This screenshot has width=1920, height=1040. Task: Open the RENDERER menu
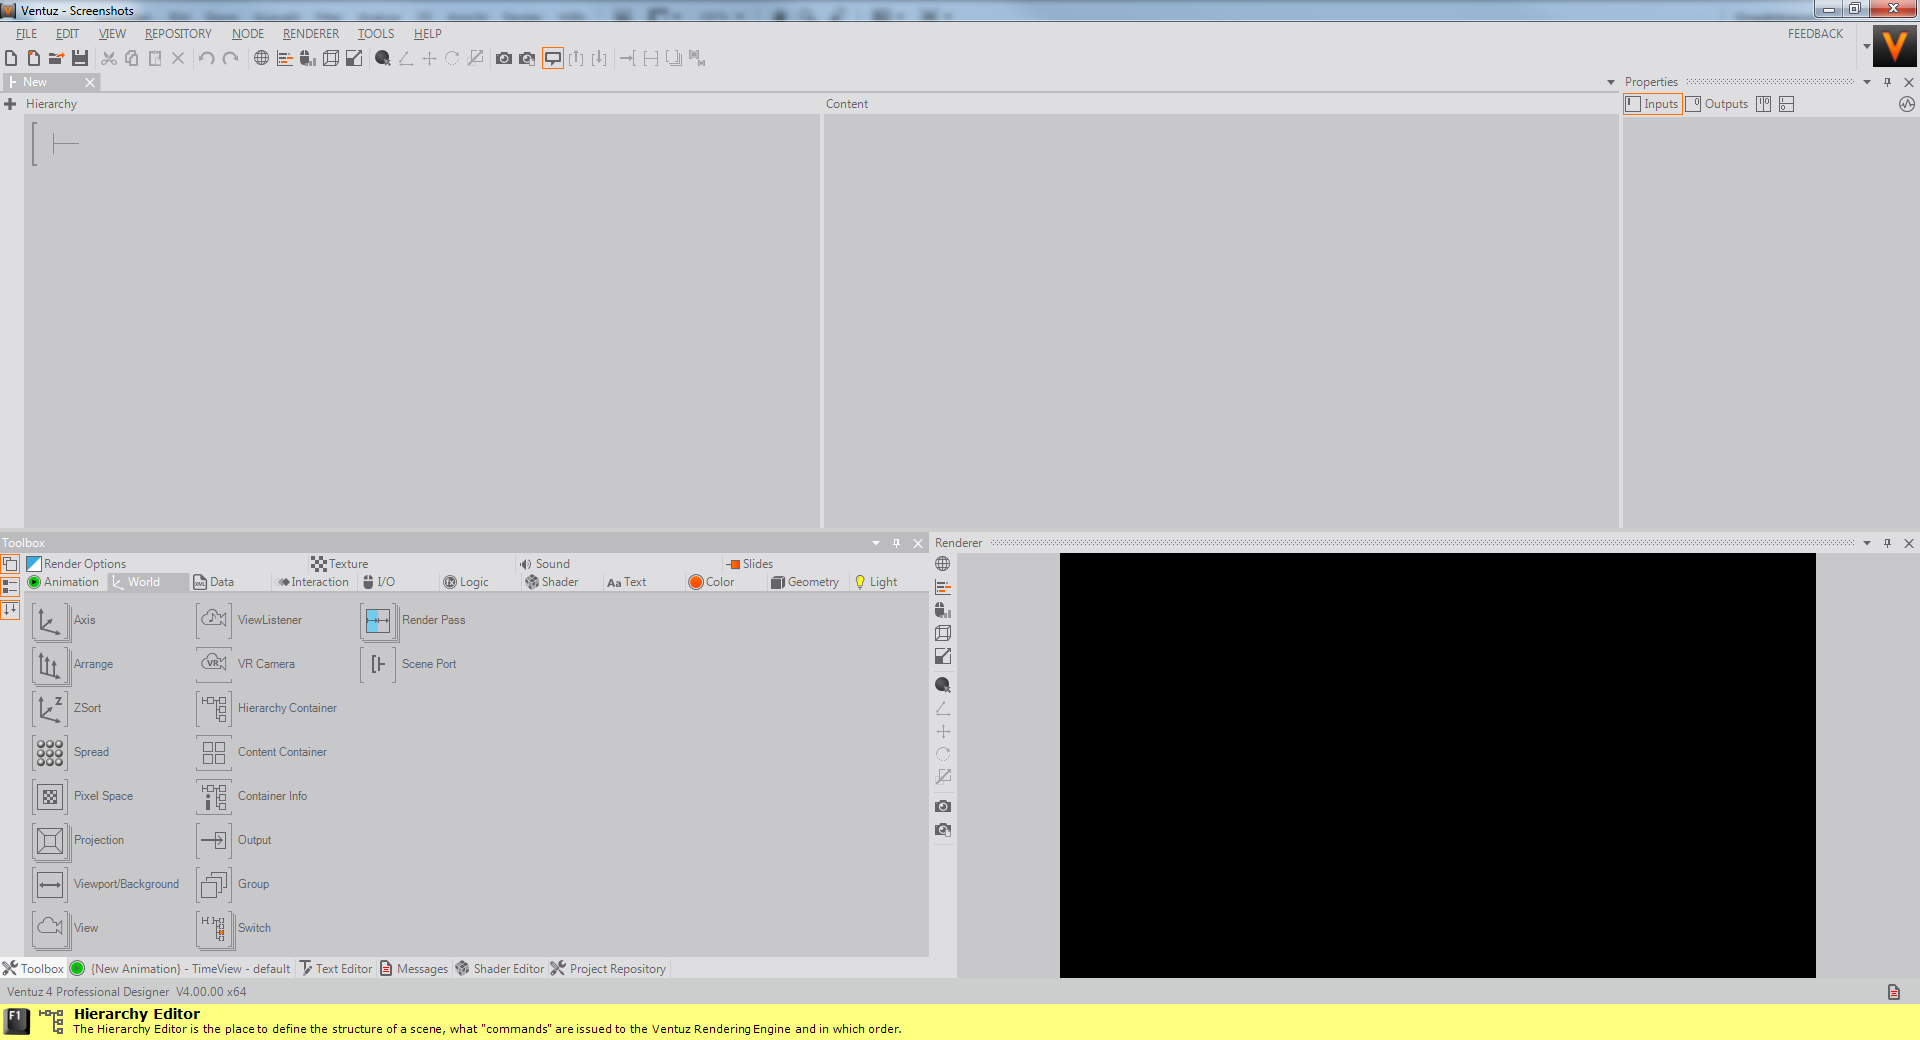click(310, 34)
